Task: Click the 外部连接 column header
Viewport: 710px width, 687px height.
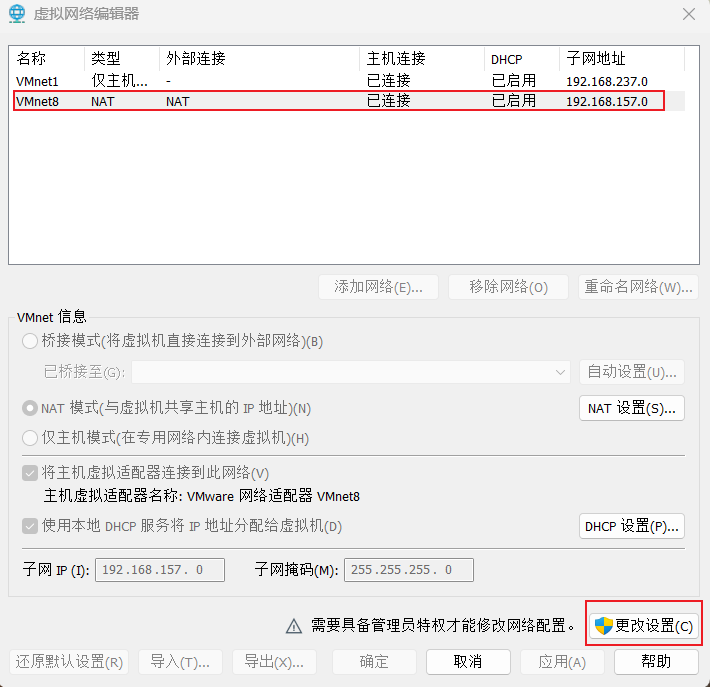Action: (x=259, y=58)
